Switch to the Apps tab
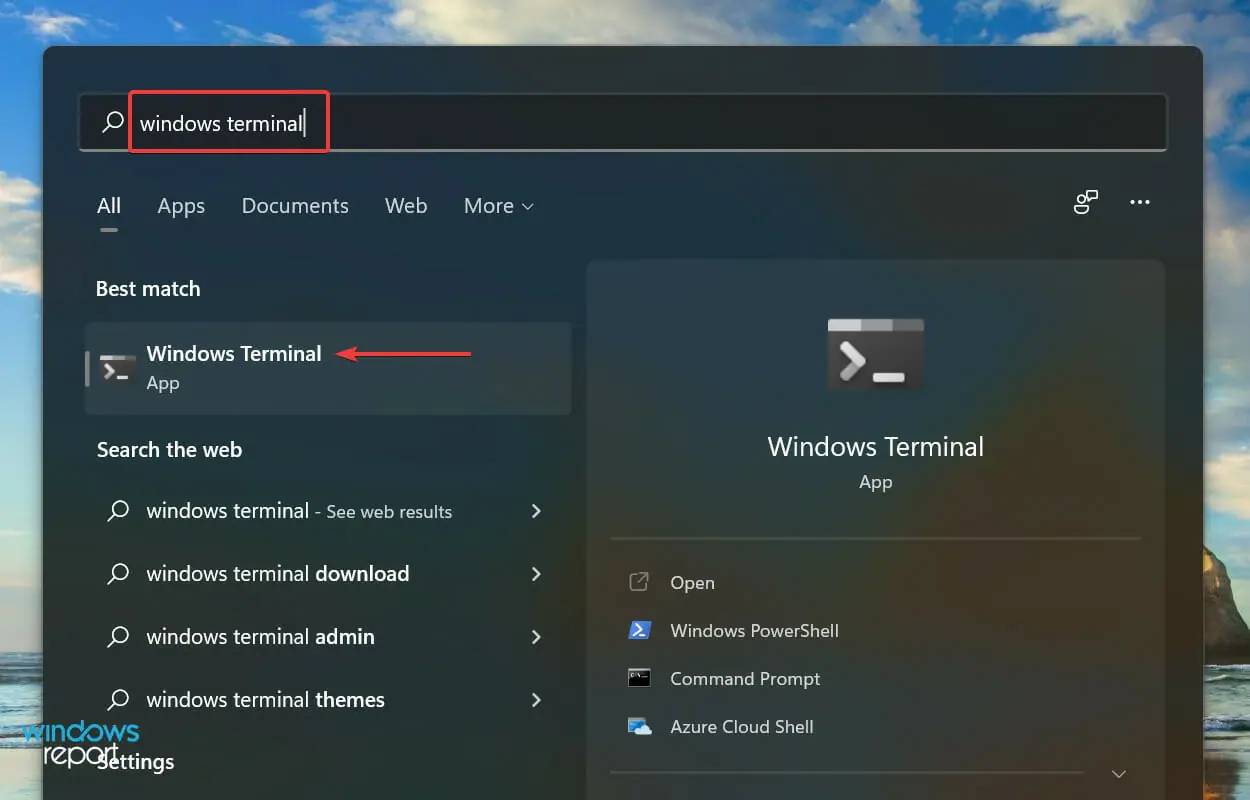Viewport: 1250px width, 800px height. coord(181,206)
